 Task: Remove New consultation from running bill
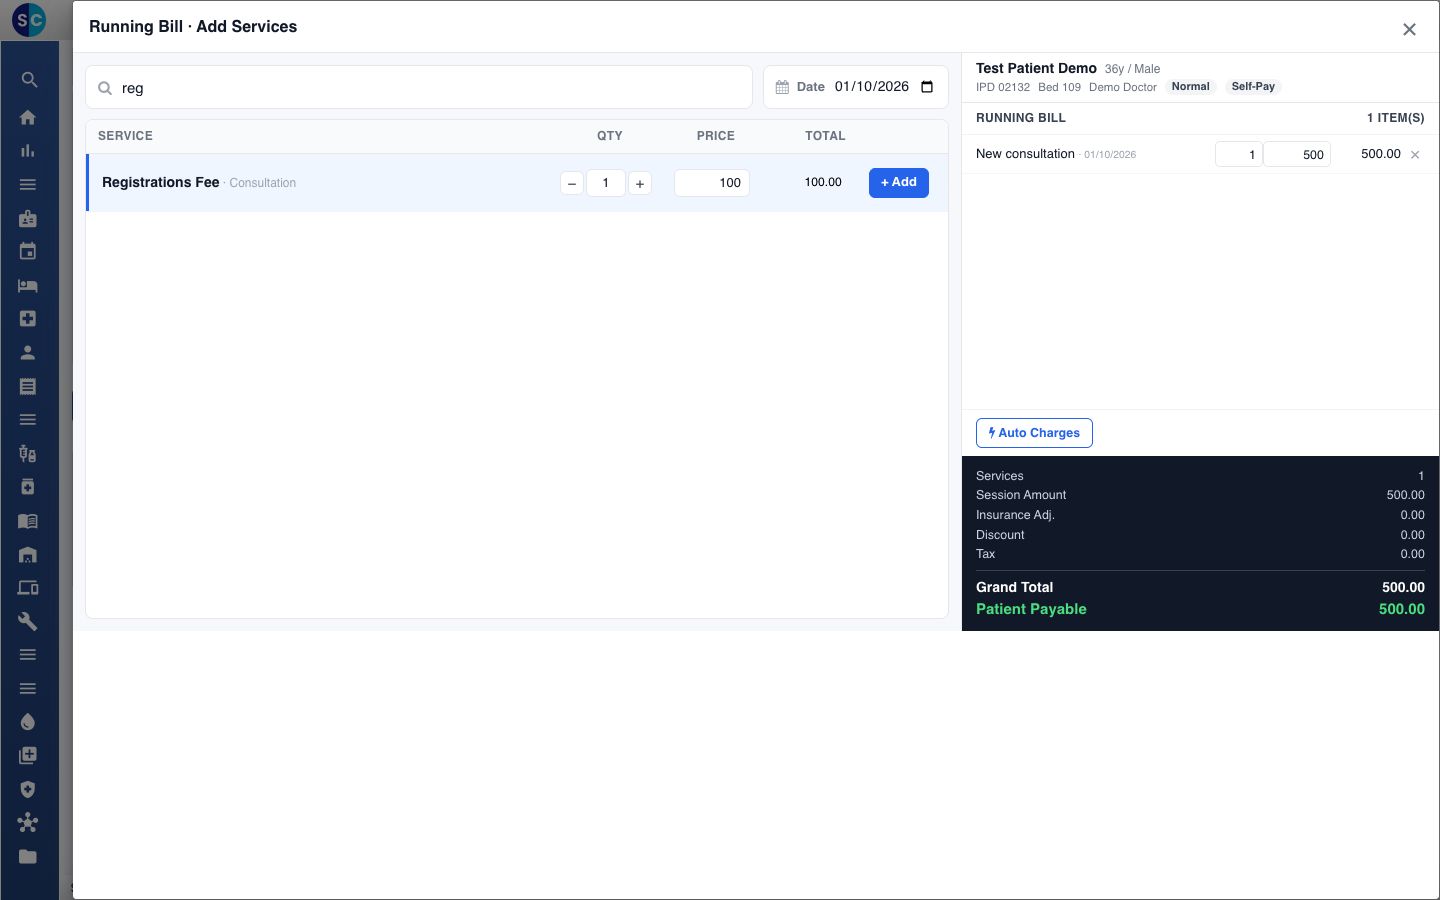click(1415, 155)
